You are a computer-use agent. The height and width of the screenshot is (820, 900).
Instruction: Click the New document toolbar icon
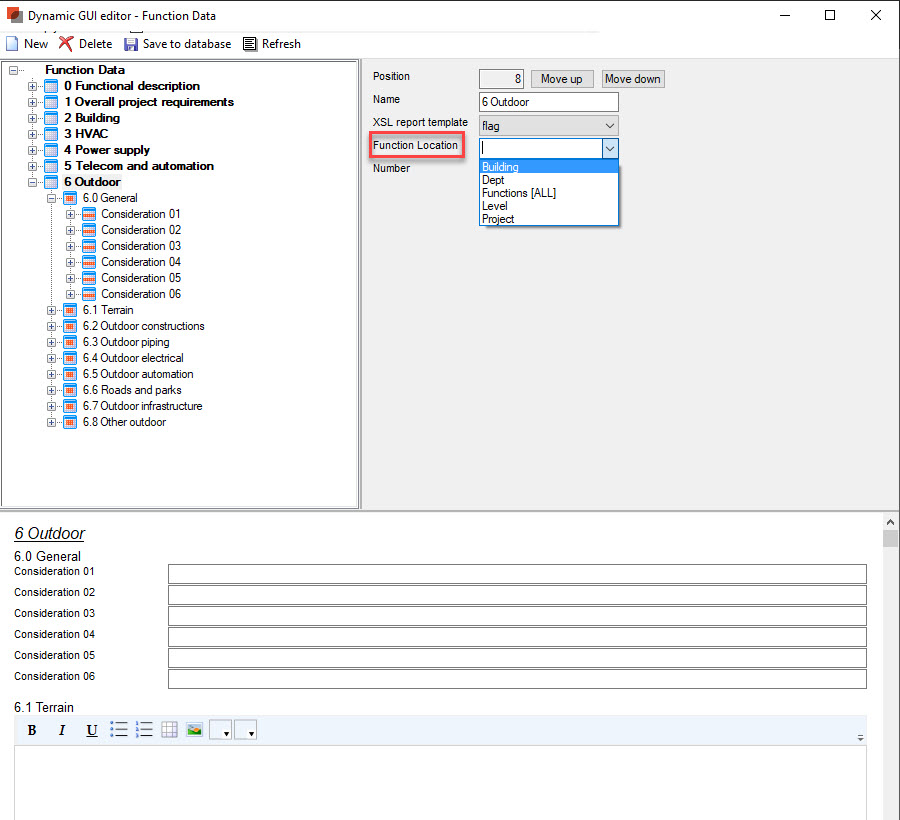[x=12, y=44]
